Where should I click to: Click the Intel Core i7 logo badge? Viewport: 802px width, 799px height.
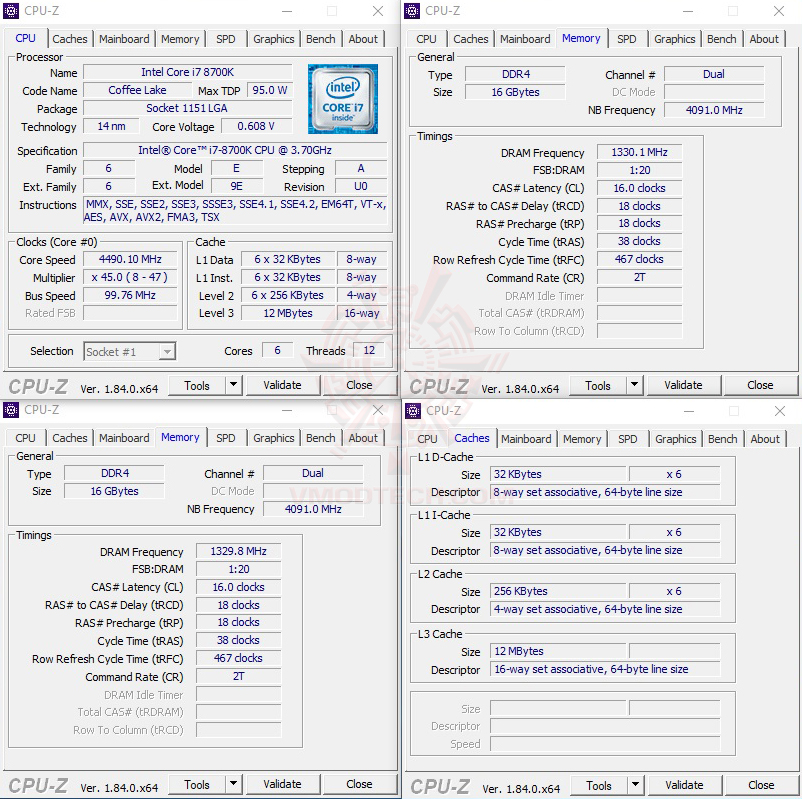343,99
